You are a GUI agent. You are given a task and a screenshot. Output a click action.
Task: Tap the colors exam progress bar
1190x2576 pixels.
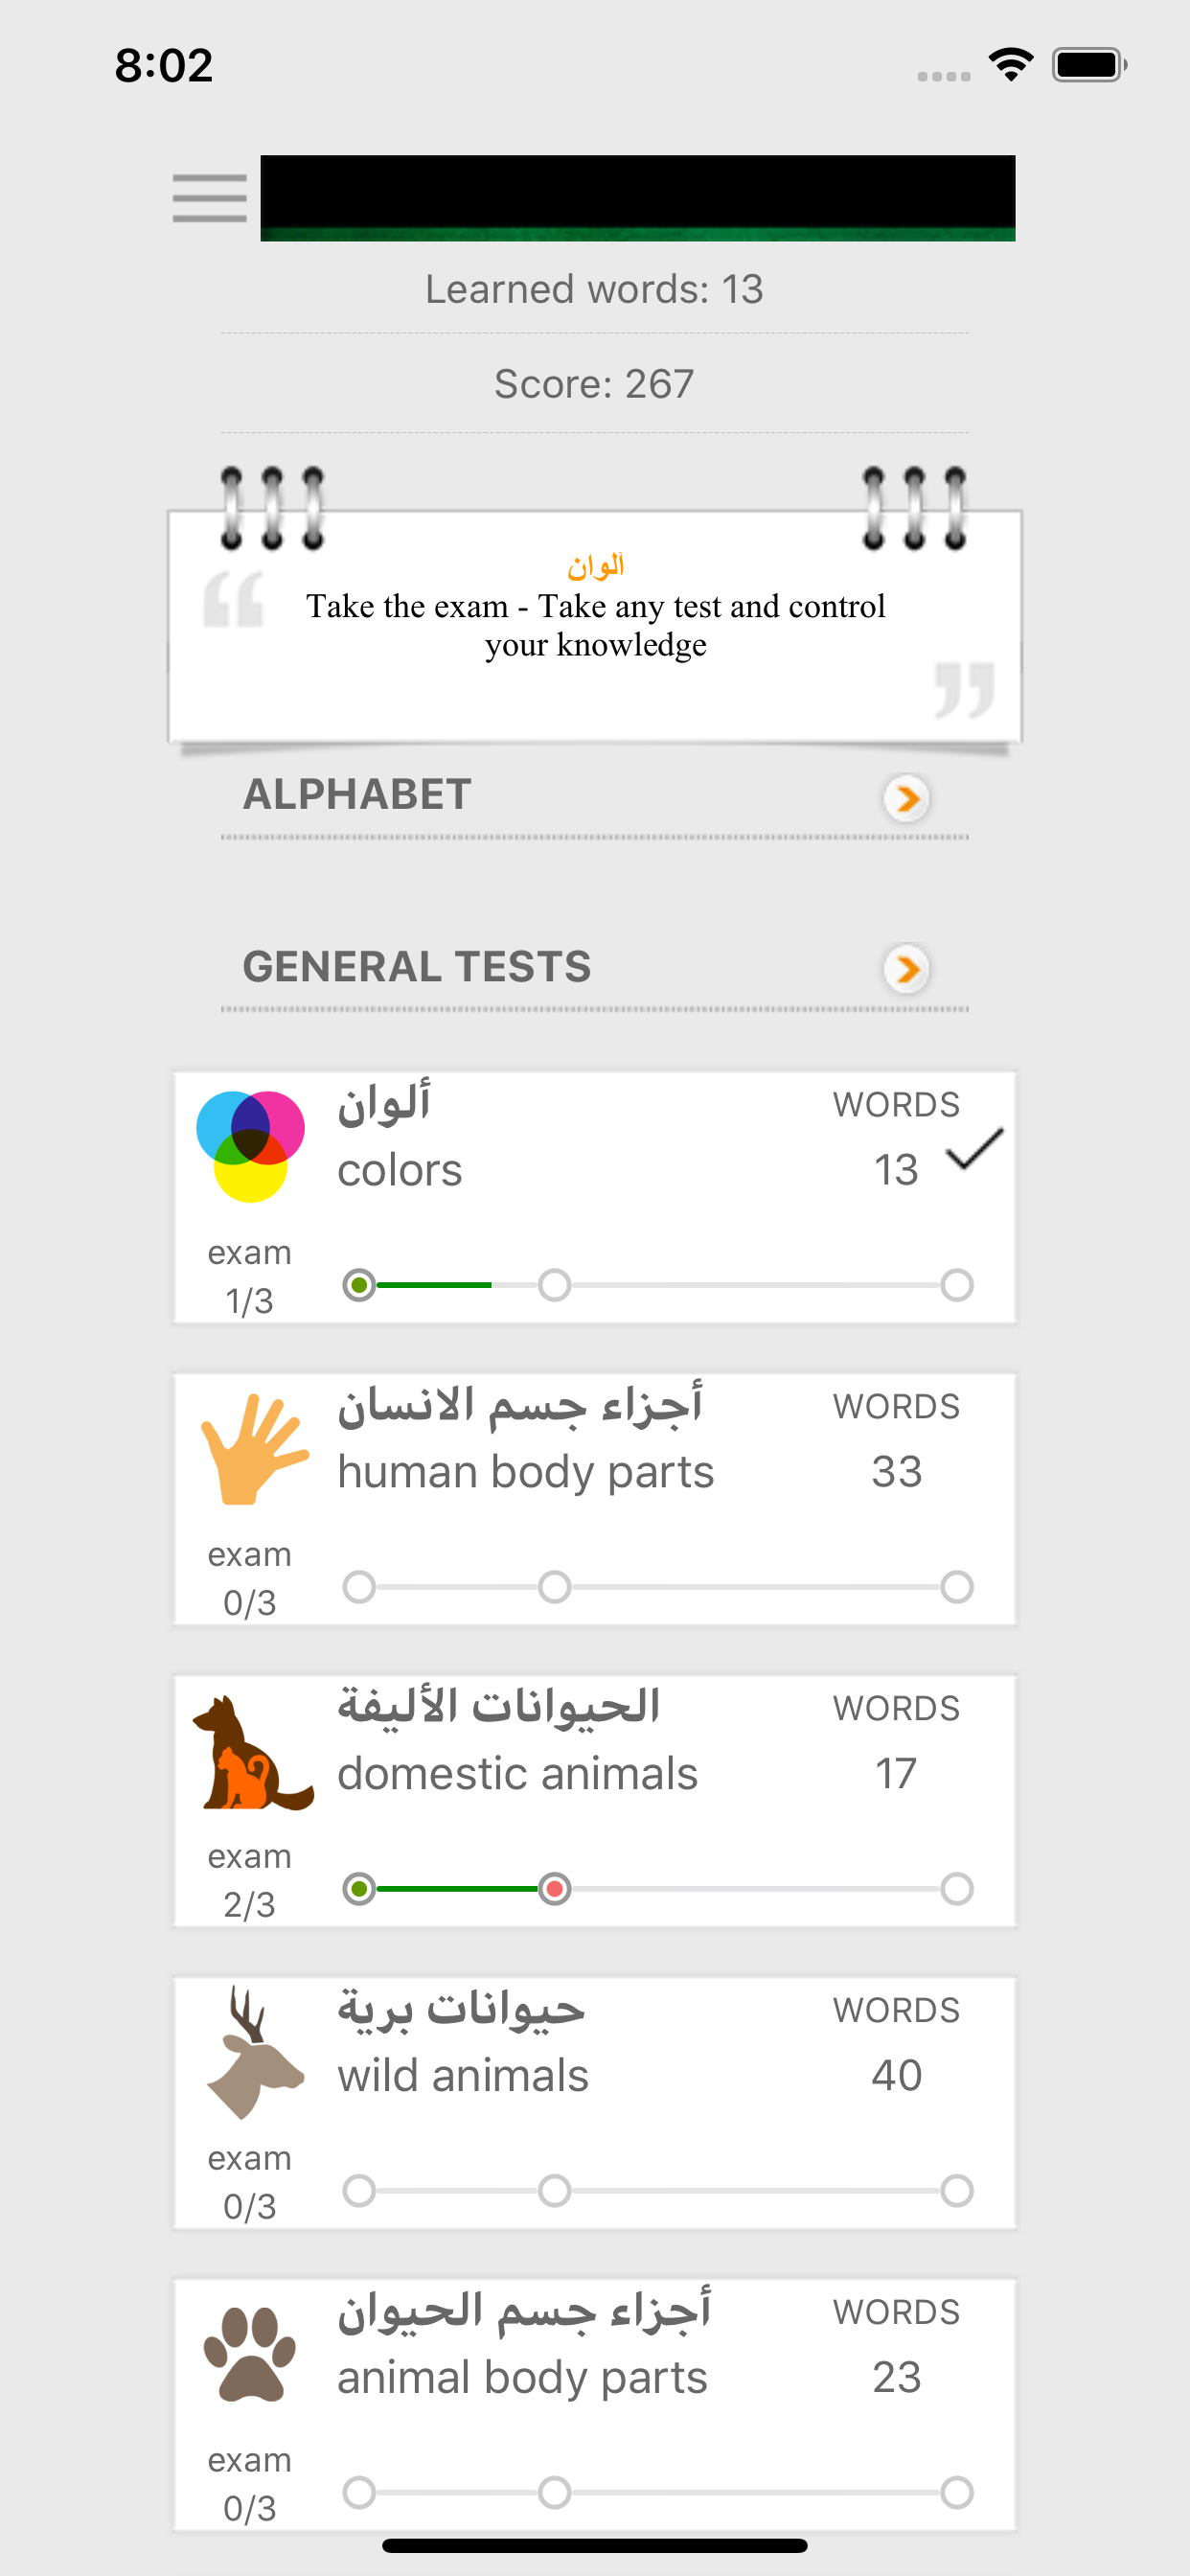[660, 1285]
